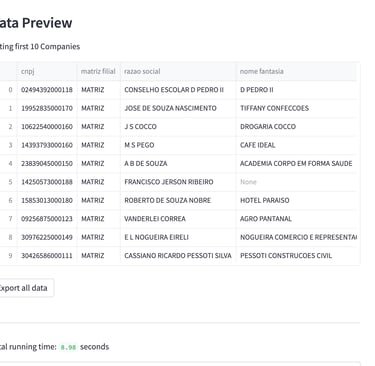Image resolution: width=375 pixels, height=366 pixels.
Task: Select the HOTEL PARAISO cell
Action: point(296,200)
